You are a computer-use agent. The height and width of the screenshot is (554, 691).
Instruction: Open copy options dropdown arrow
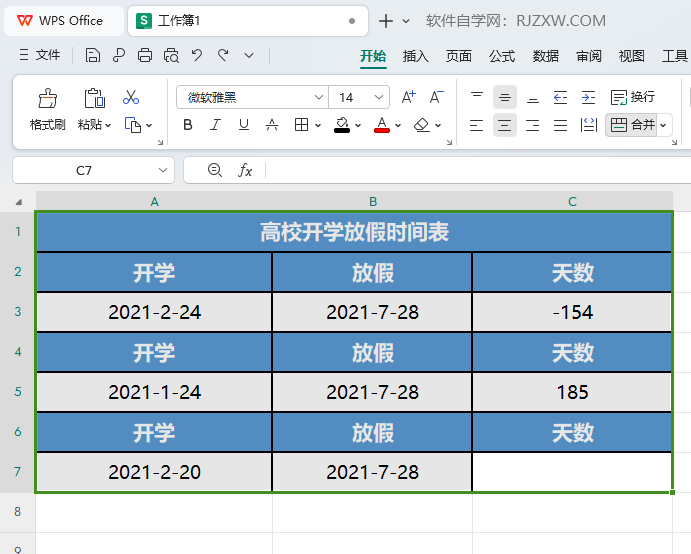point(149,126)
